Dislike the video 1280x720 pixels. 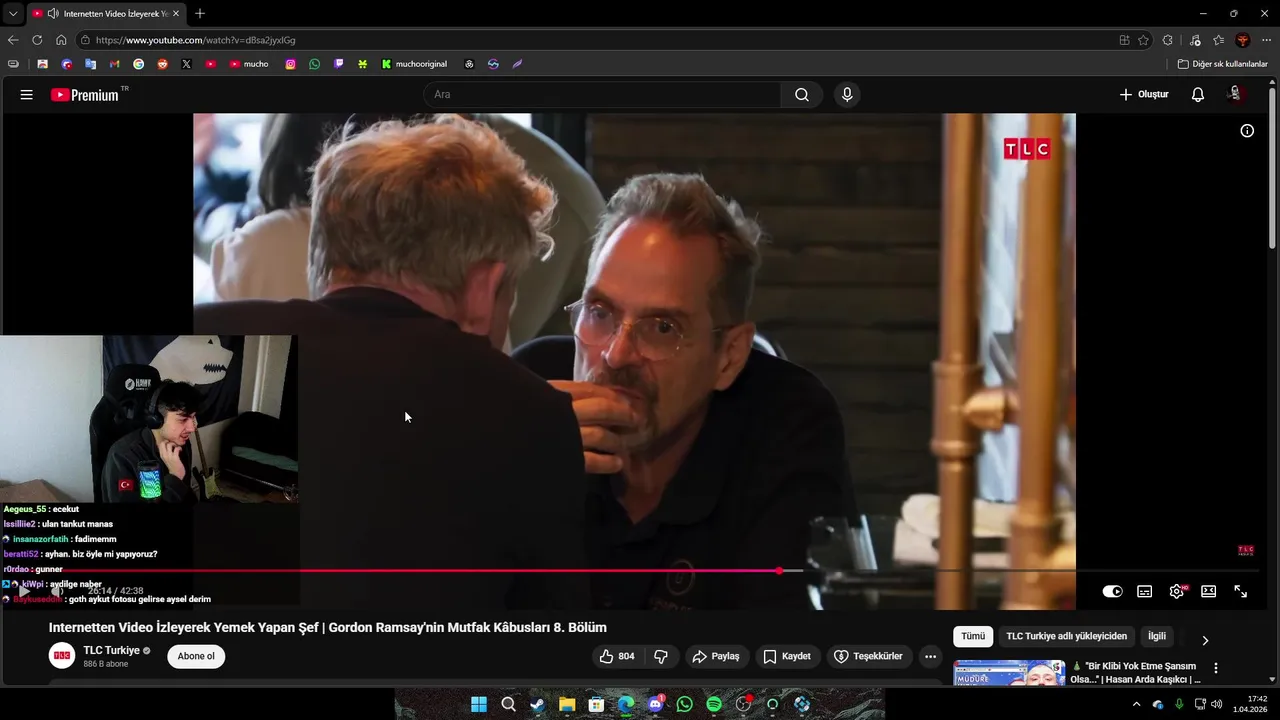tap(661, 657)
